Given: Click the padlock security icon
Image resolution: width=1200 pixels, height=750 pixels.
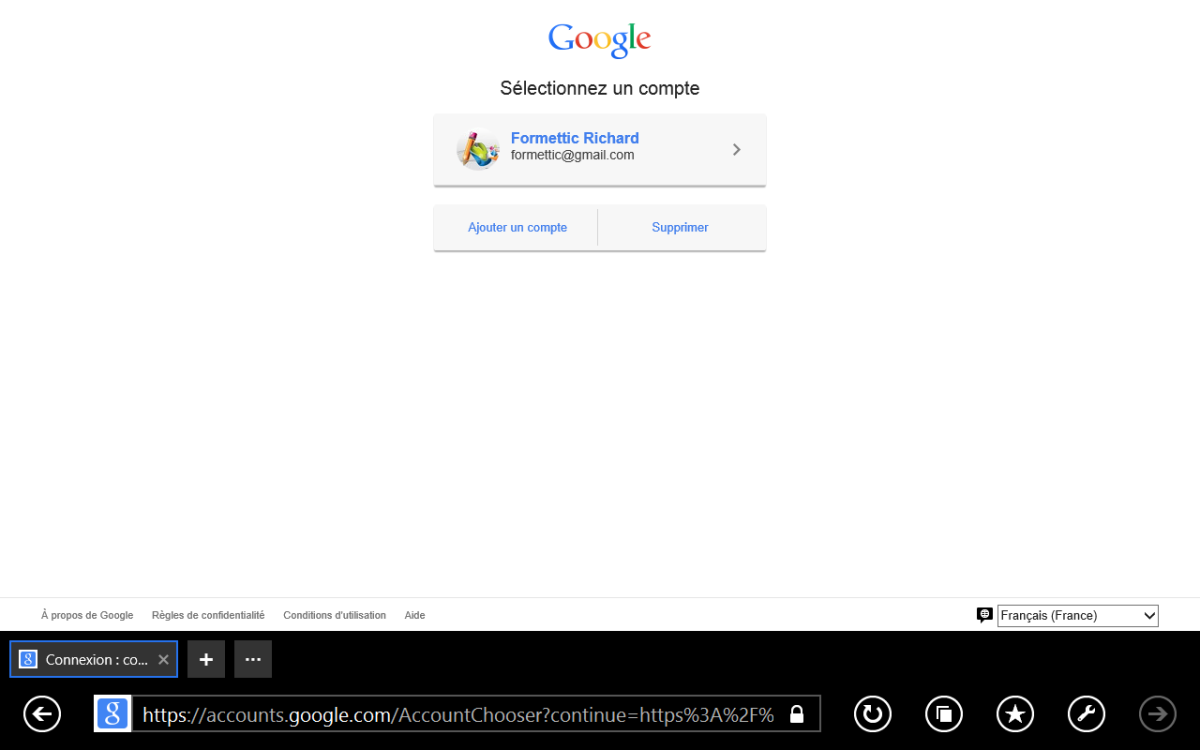Looking at the screenshot, I should click(797, 714).
